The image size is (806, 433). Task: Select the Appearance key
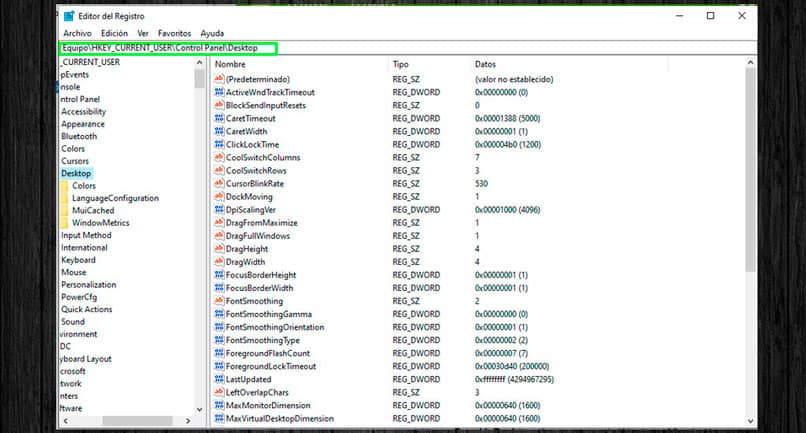point(83,124)
